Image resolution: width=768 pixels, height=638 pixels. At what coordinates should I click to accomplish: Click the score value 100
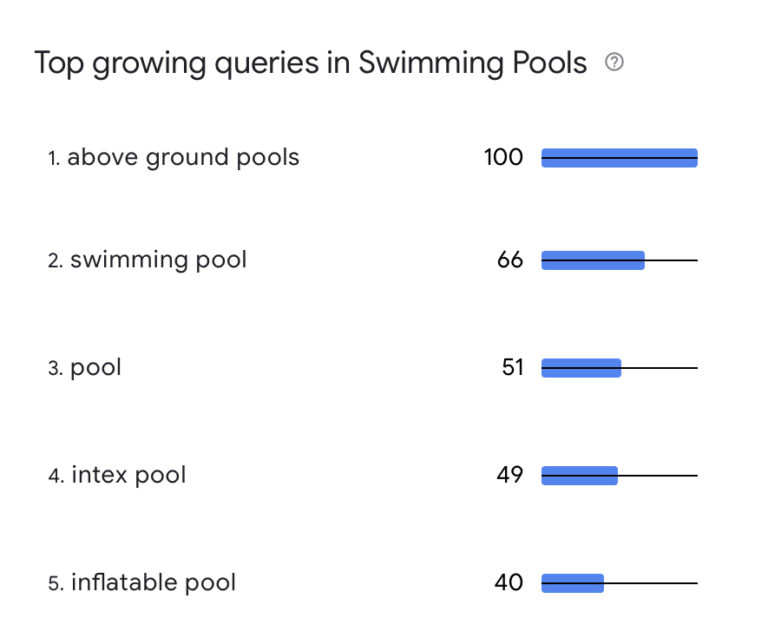coord(503,157)
